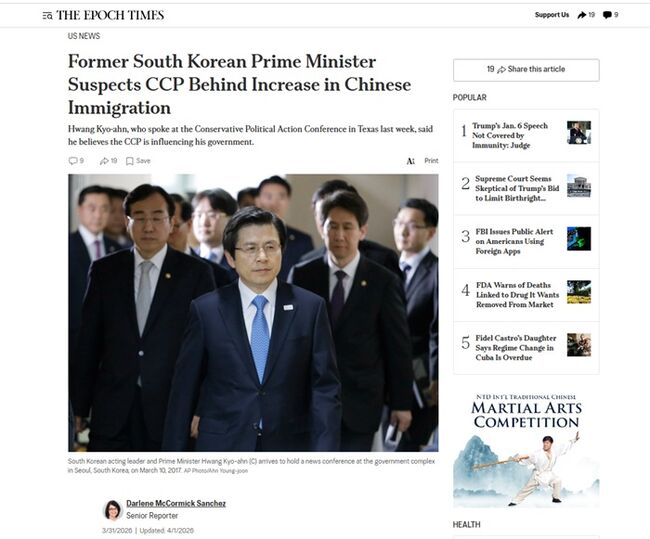Open FDA Warns of Deaths story
650x539 pixels.
click(x=517, y=295)
